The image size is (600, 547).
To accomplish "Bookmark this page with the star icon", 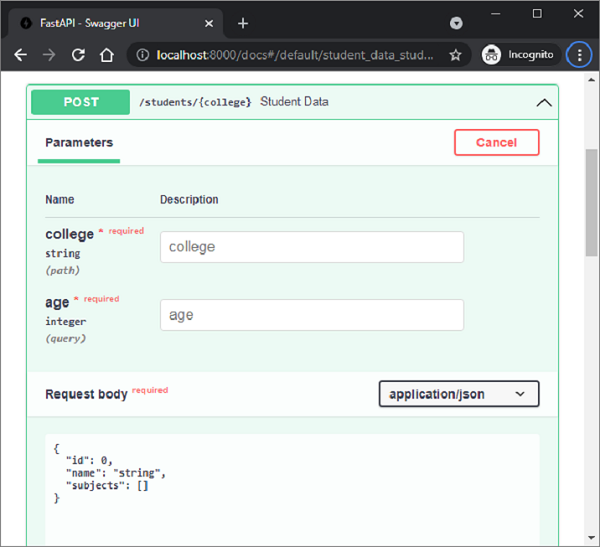I will tap(455, 55).
